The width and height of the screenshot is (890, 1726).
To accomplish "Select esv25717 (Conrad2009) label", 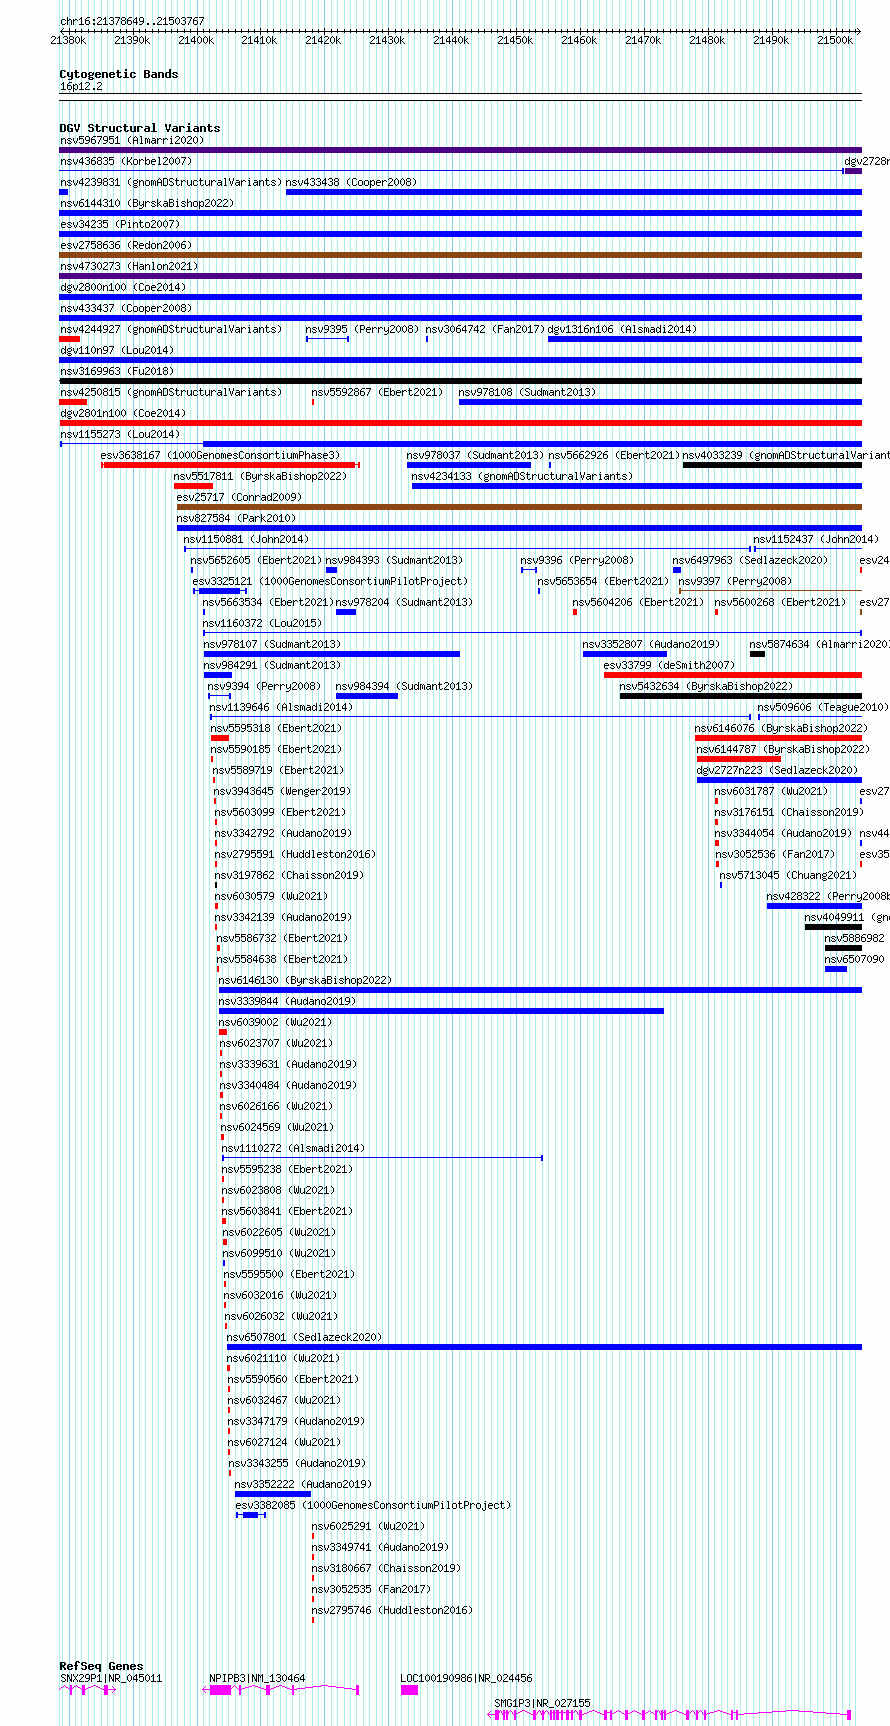I will pos(239,497).
